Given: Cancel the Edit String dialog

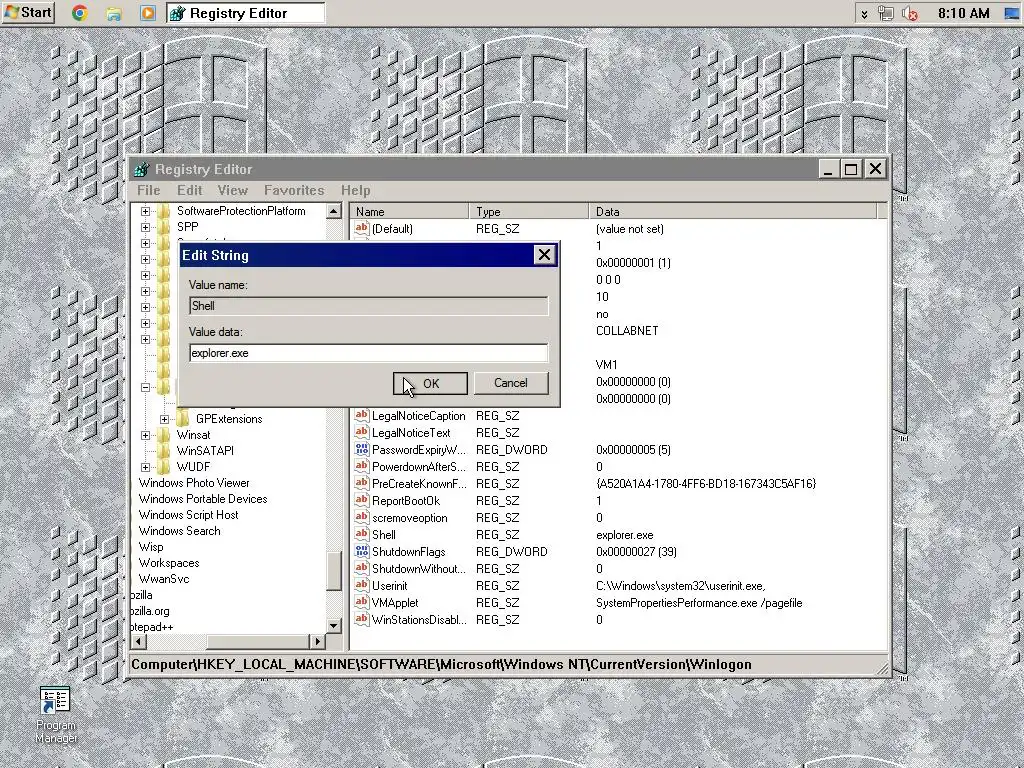Looking at the screenshot, I should pyautogui.click(x=511, y=383).
